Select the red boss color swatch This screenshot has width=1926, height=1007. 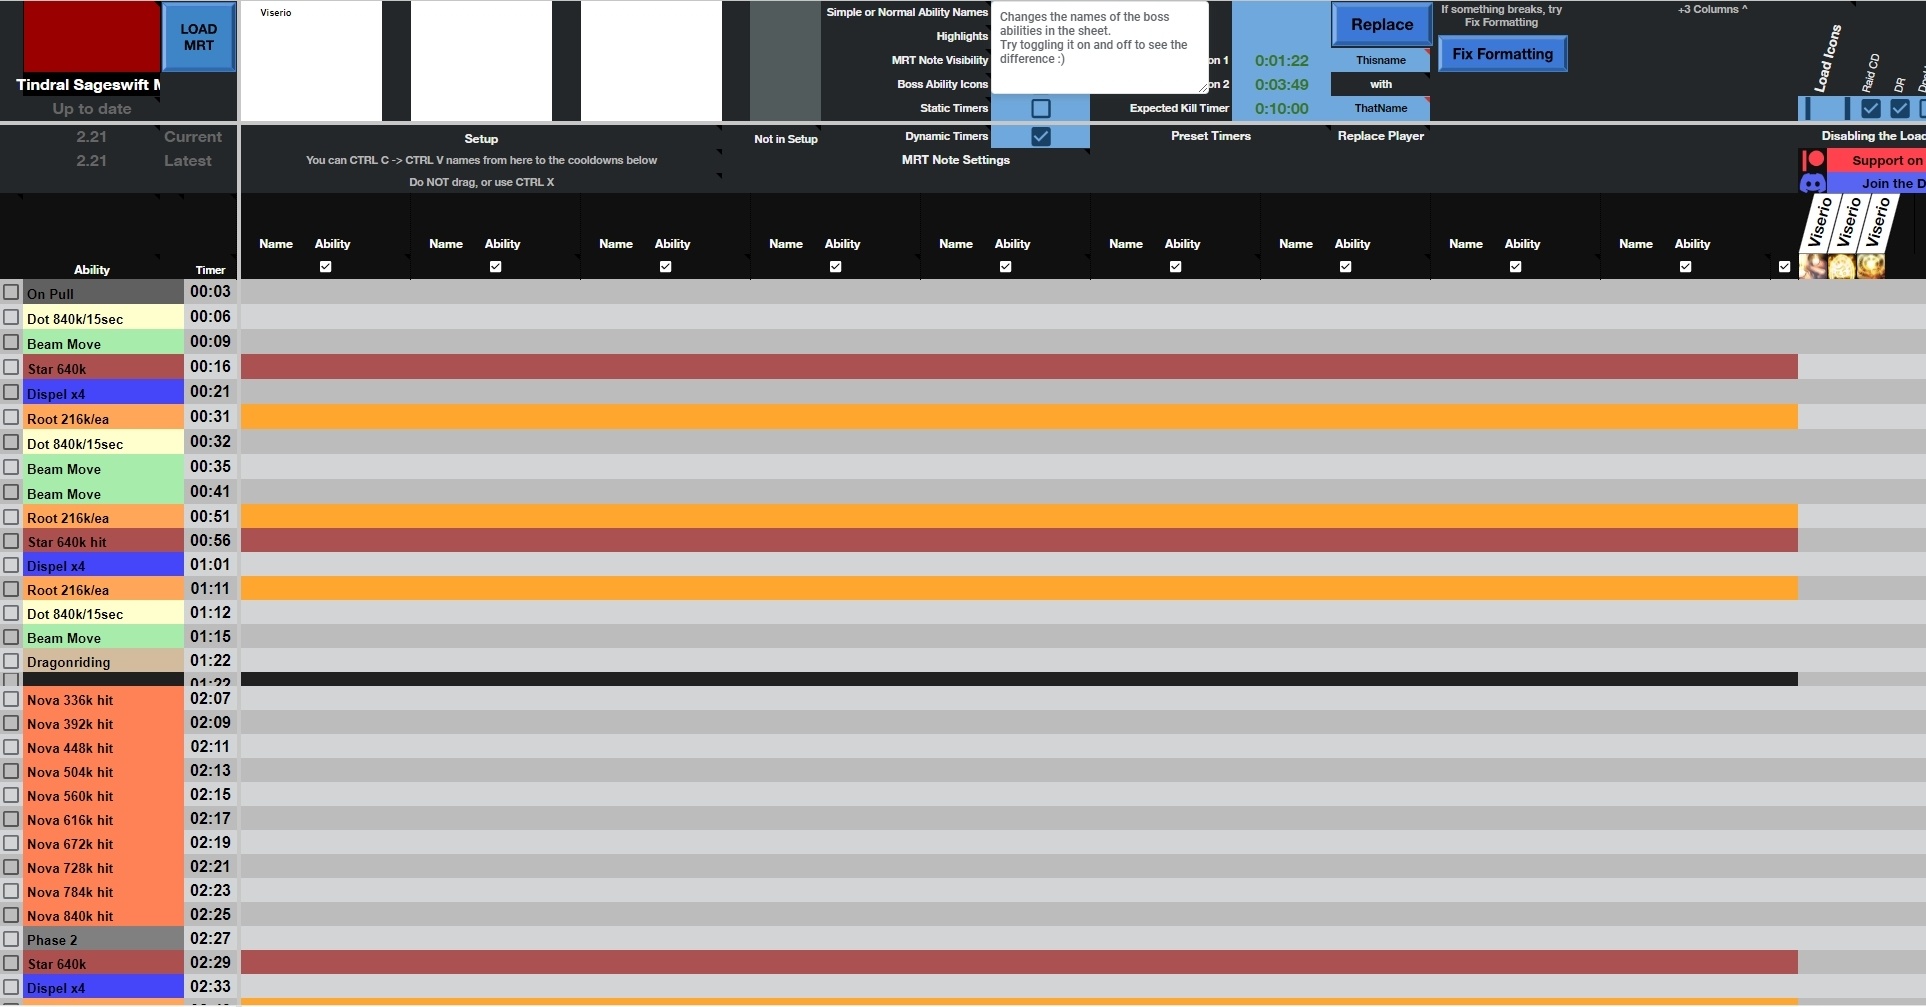91,36
